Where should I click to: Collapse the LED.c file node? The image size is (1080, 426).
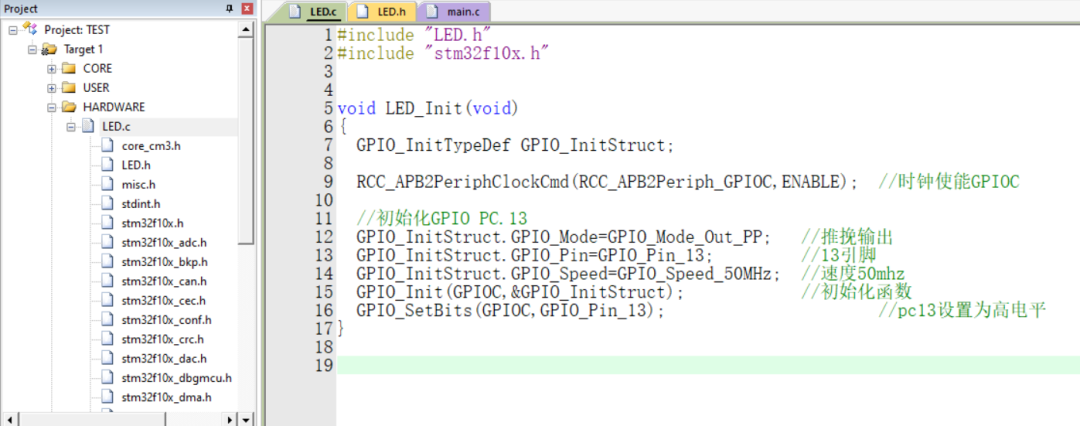click(71, 127)
